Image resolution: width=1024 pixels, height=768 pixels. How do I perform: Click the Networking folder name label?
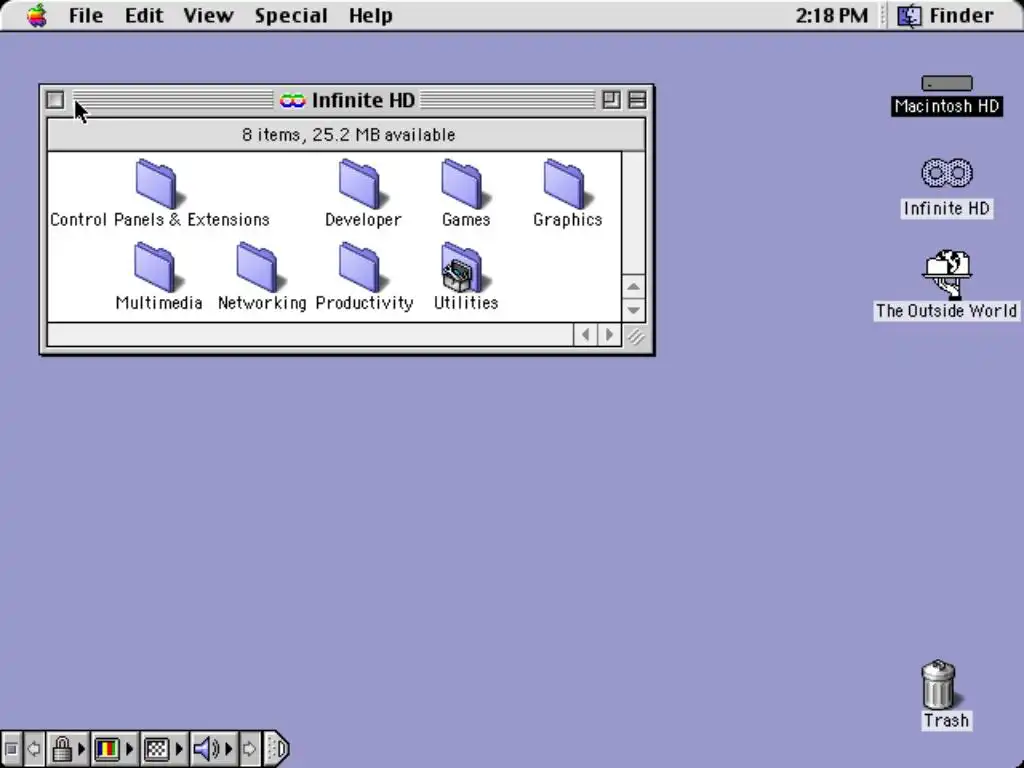tap(262, 302)
